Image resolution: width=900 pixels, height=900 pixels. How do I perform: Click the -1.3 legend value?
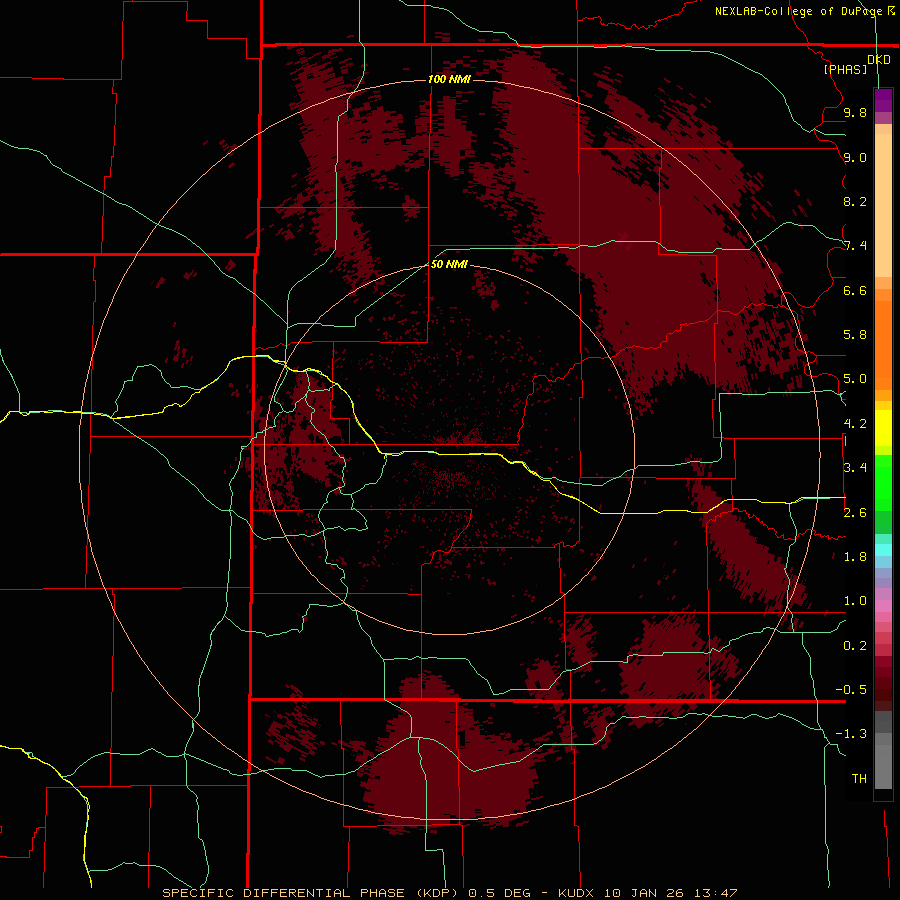tap(851, 734)
